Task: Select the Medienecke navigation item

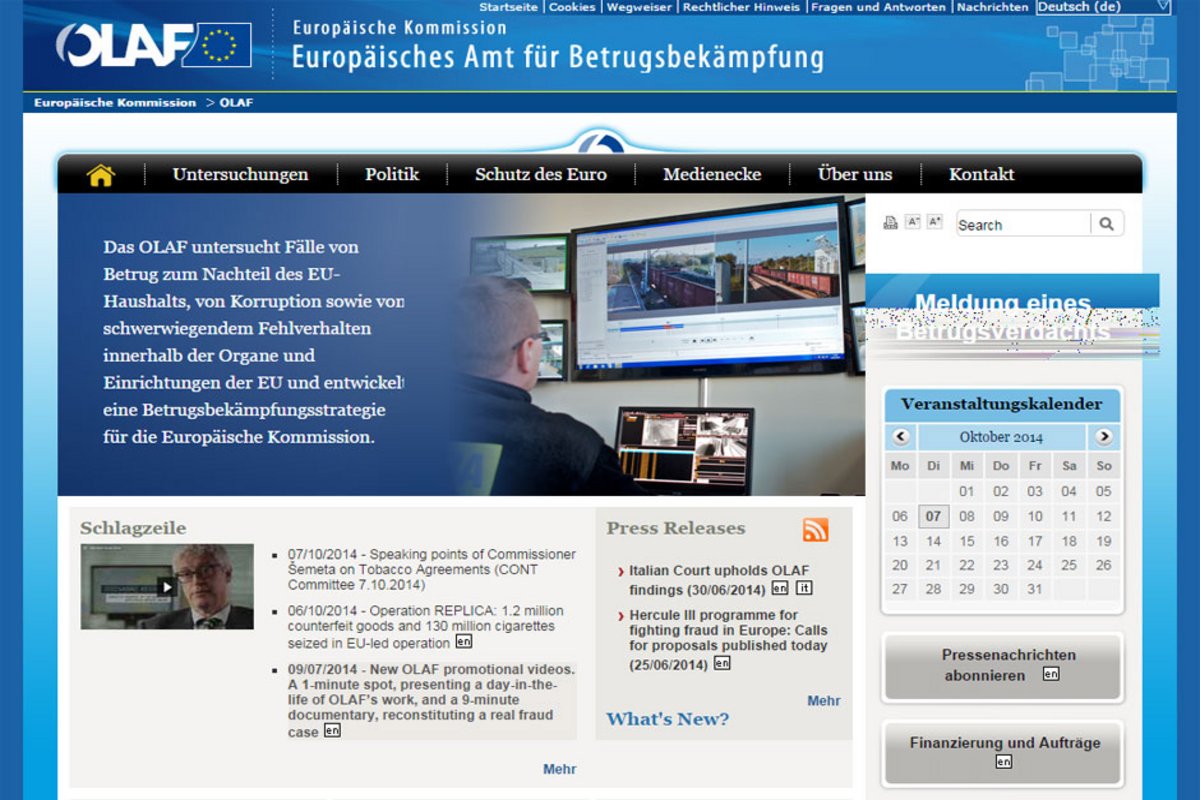Action: (712, 175)
